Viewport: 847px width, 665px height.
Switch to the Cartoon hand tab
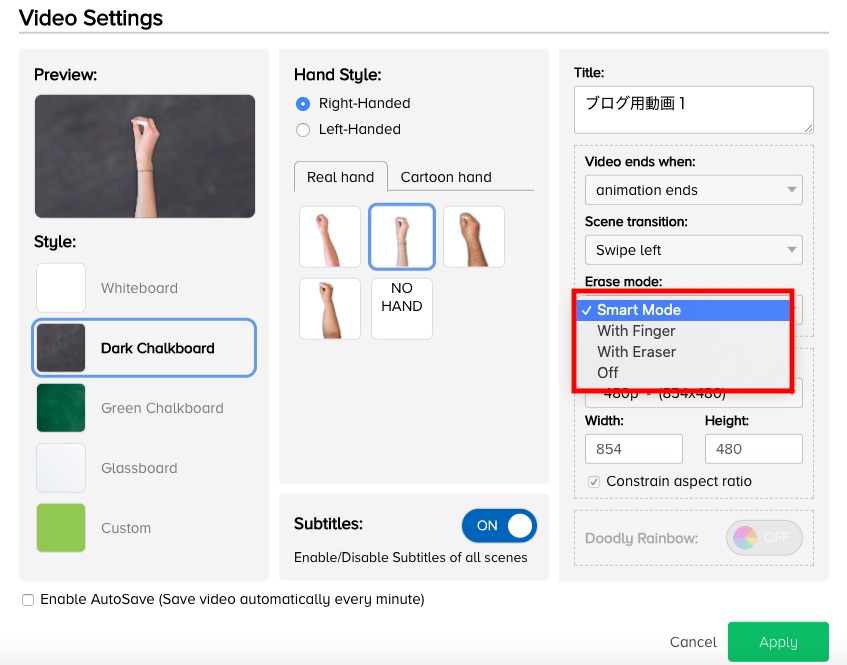click(446, 177)
